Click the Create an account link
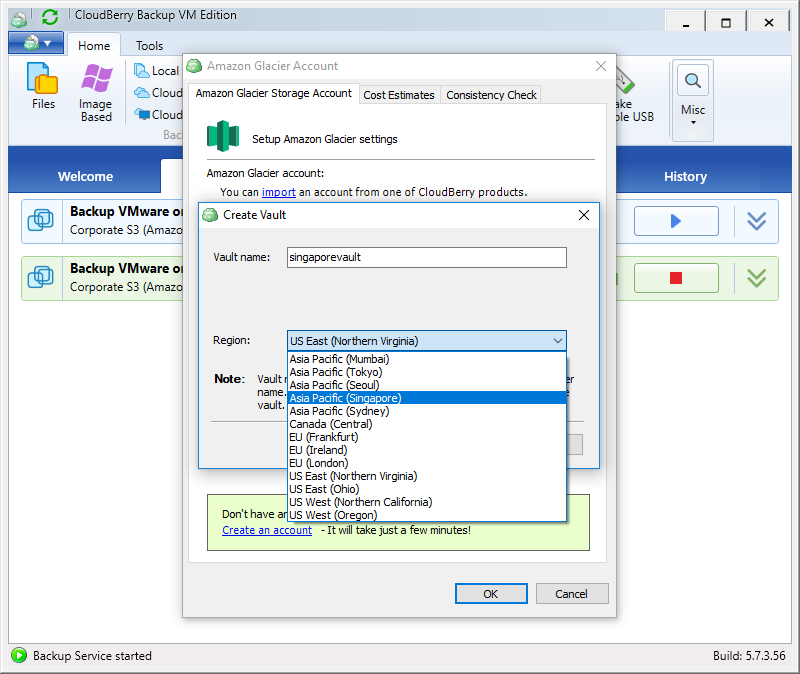 pyautogui.click(x=267, y=530)
